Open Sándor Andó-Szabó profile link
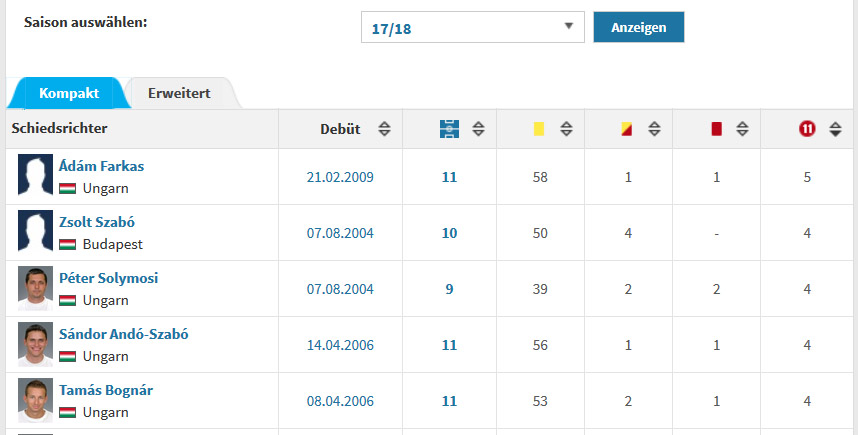Image resolution: width=858 pixels, height=435 pixels. click(124, 334)
